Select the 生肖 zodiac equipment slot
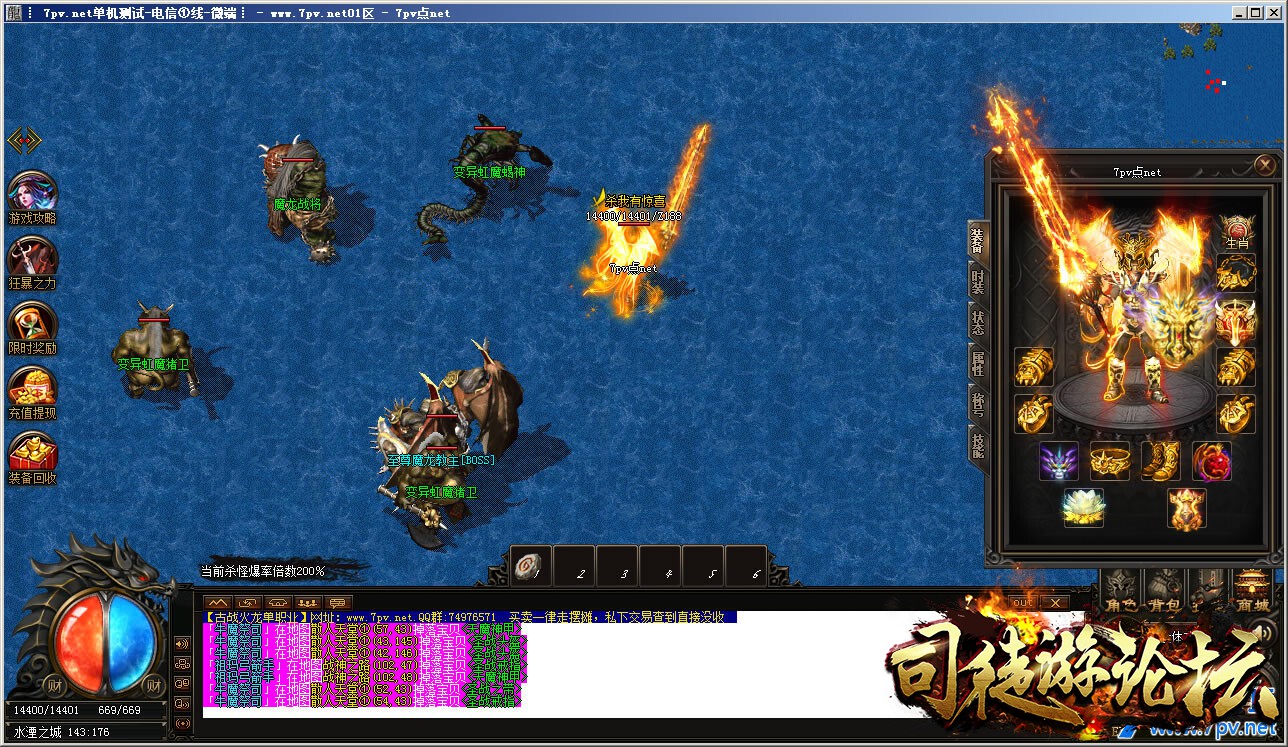 pyautogui.click(x=1237, y=232)
